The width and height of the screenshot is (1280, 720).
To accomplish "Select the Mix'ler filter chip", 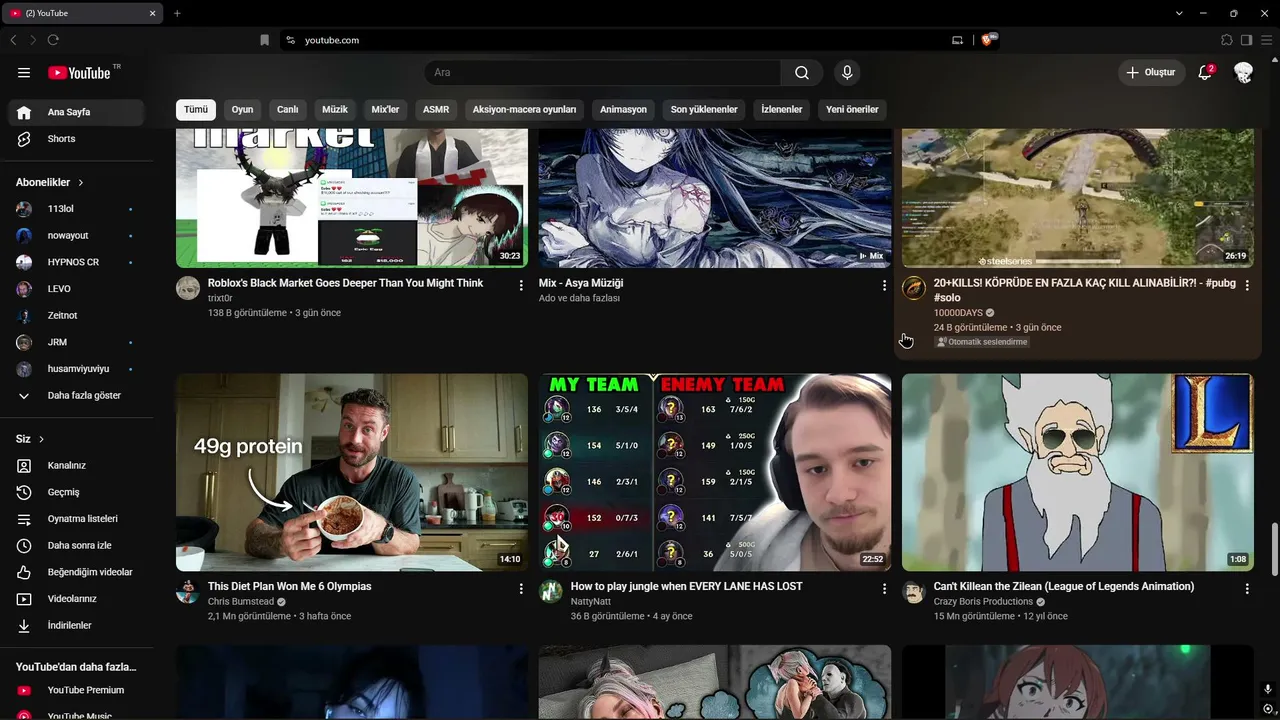I will click(x=385, y=109).
